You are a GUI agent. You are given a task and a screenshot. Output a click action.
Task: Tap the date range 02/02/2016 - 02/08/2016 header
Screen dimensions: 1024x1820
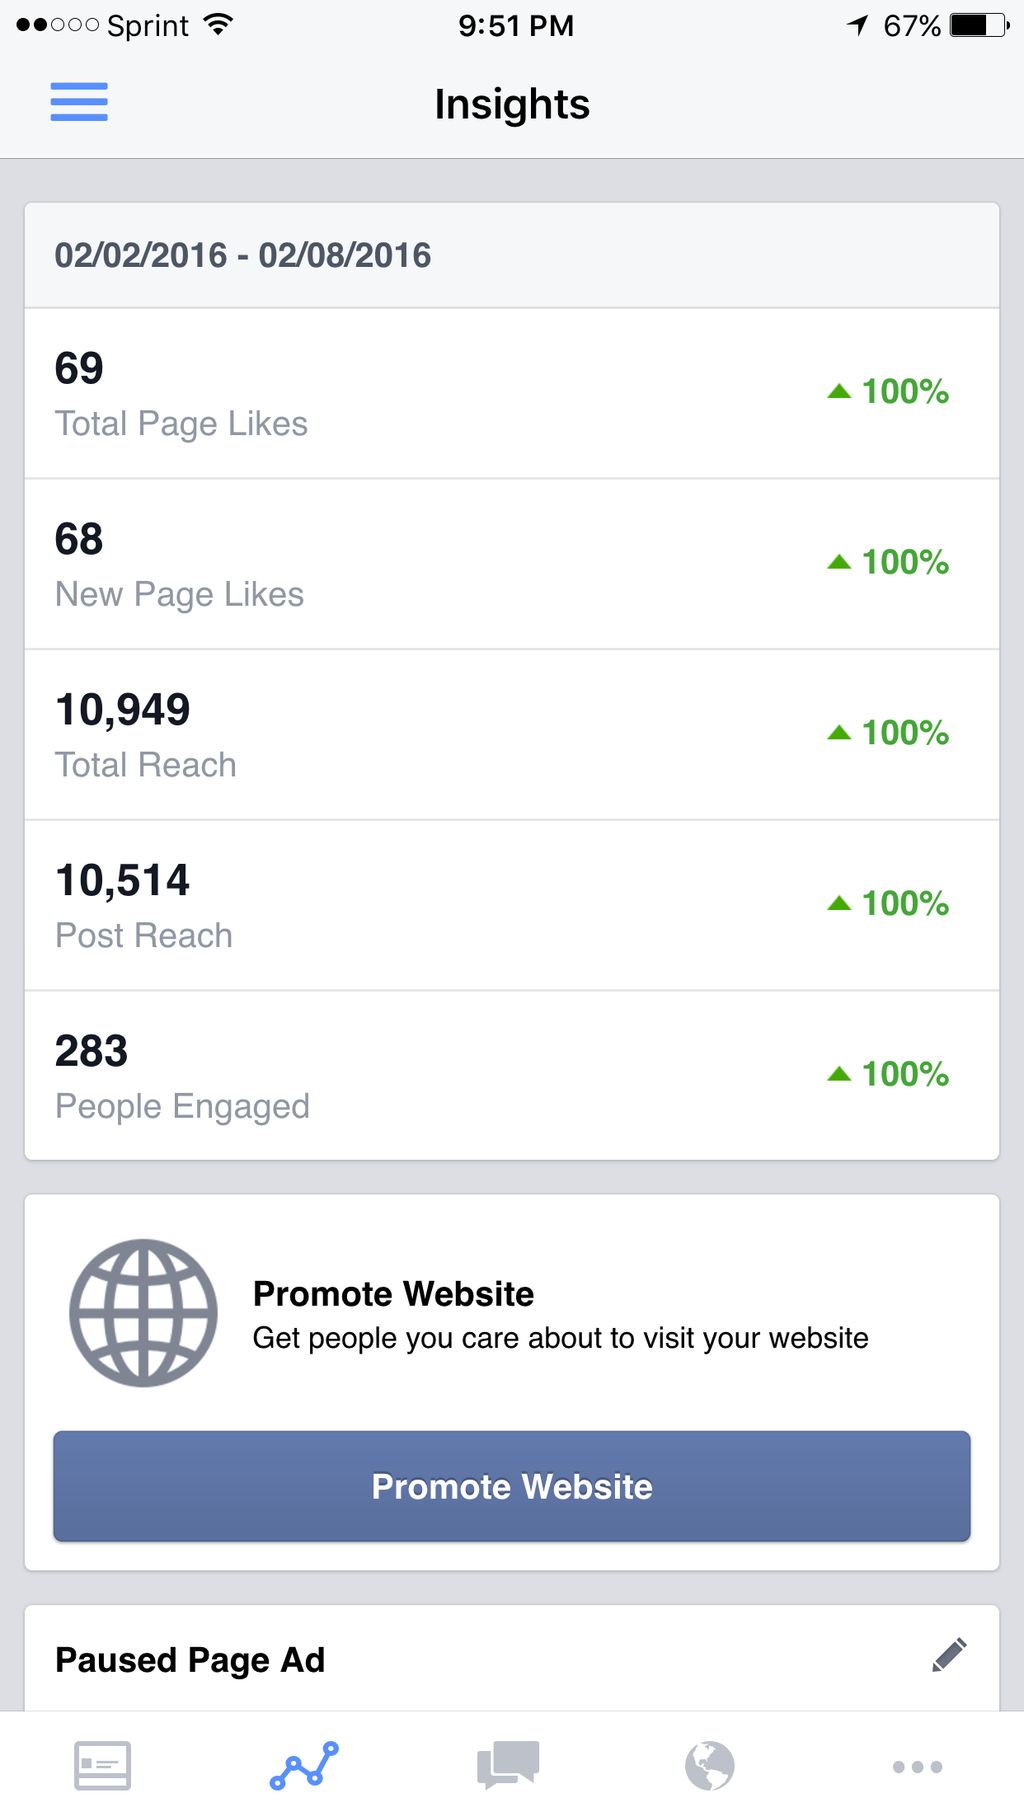[243, 256]
